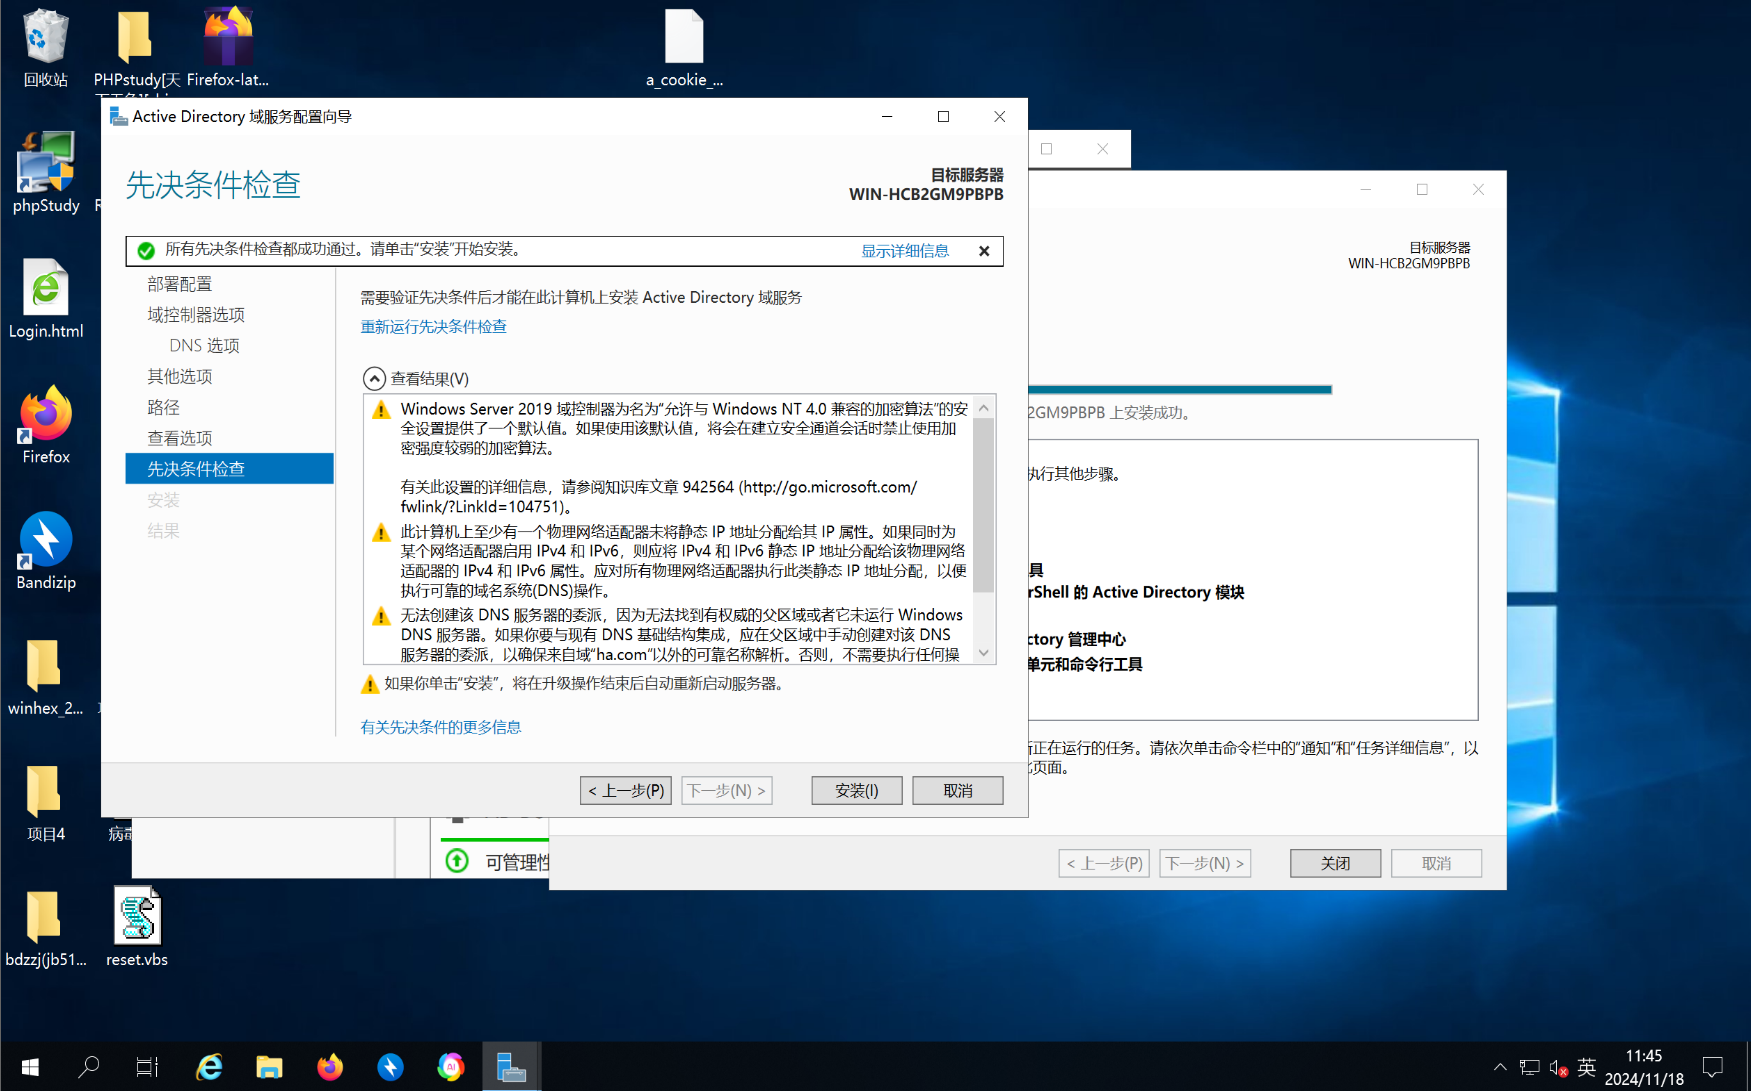
Task: Click 取消 in the AD configuration wizard
Action: pyautogui.click(x=958, y=790)
